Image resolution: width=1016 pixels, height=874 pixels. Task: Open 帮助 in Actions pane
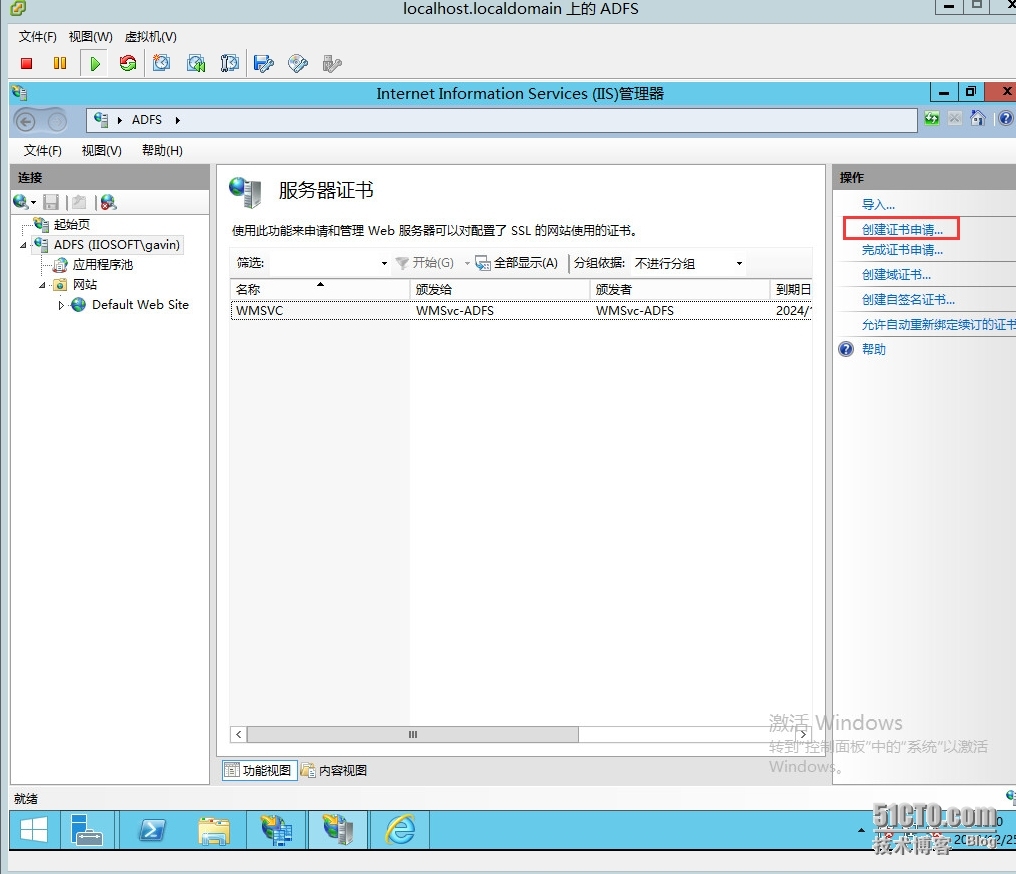(873, 349)
